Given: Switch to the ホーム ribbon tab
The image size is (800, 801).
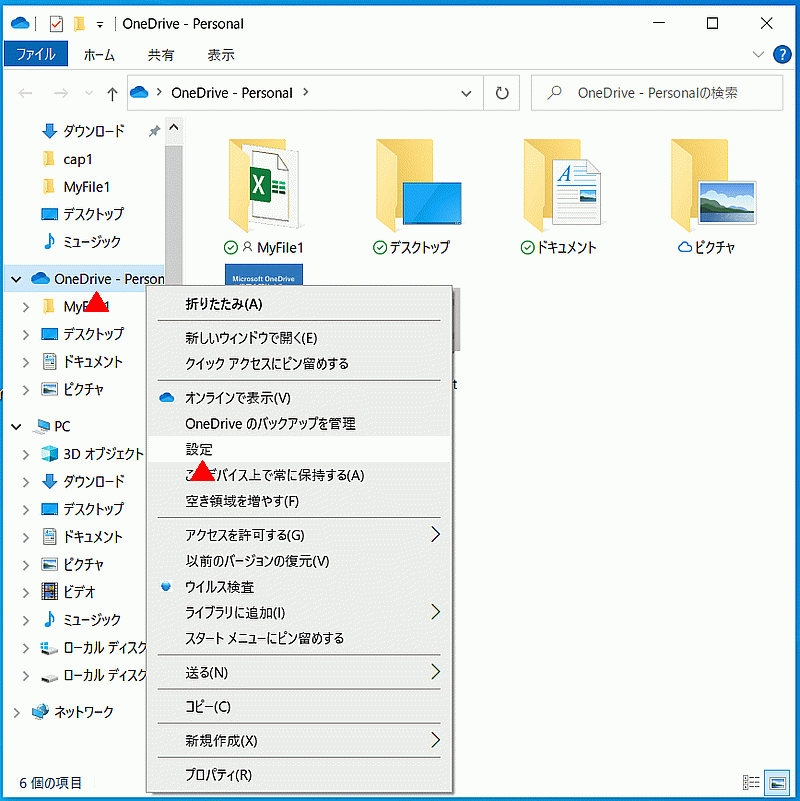Looking at the screenshot, I should 99,55.
